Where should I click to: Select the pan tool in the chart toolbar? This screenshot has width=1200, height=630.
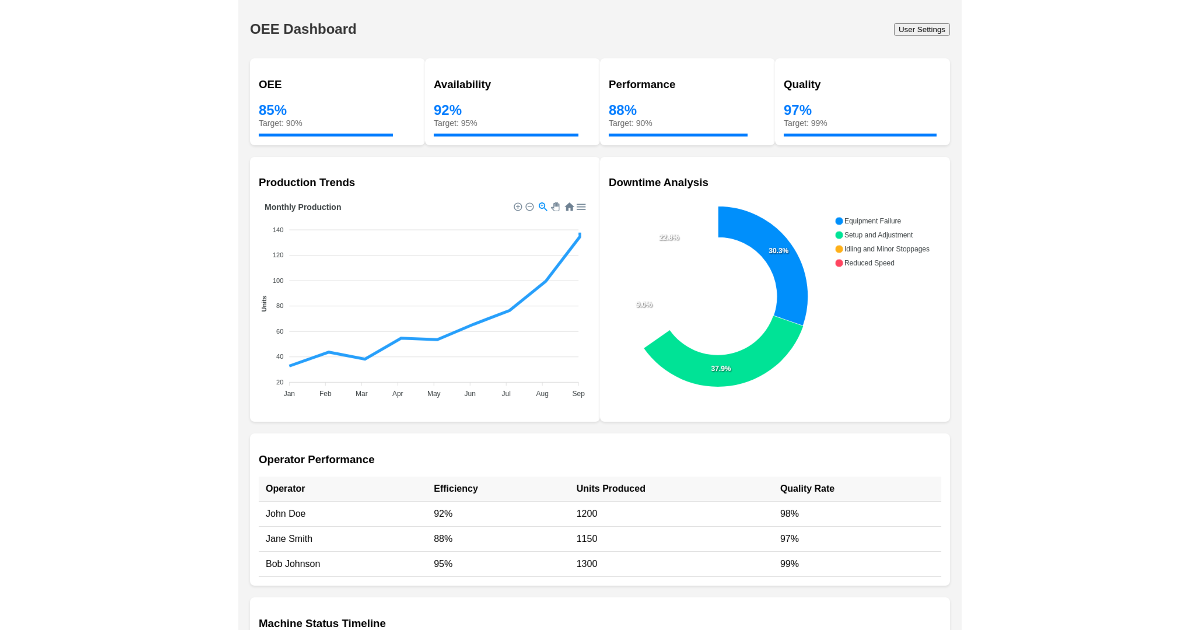556,206
